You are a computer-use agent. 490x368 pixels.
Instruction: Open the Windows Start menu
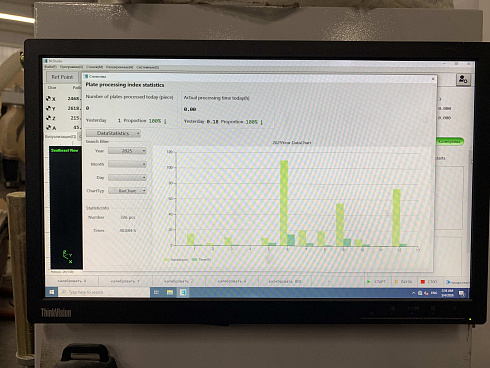pyautogui.click(x=52, y=292)
